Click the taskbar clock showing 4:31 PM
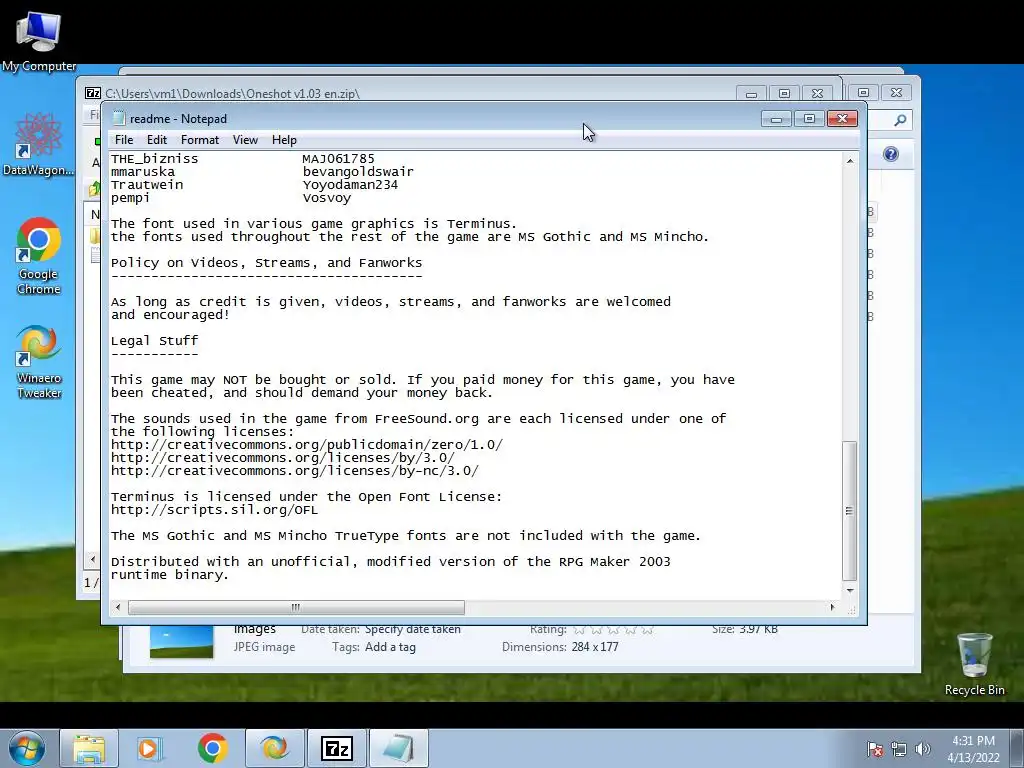Screen dimensions: 1024x768 [973, 749]
